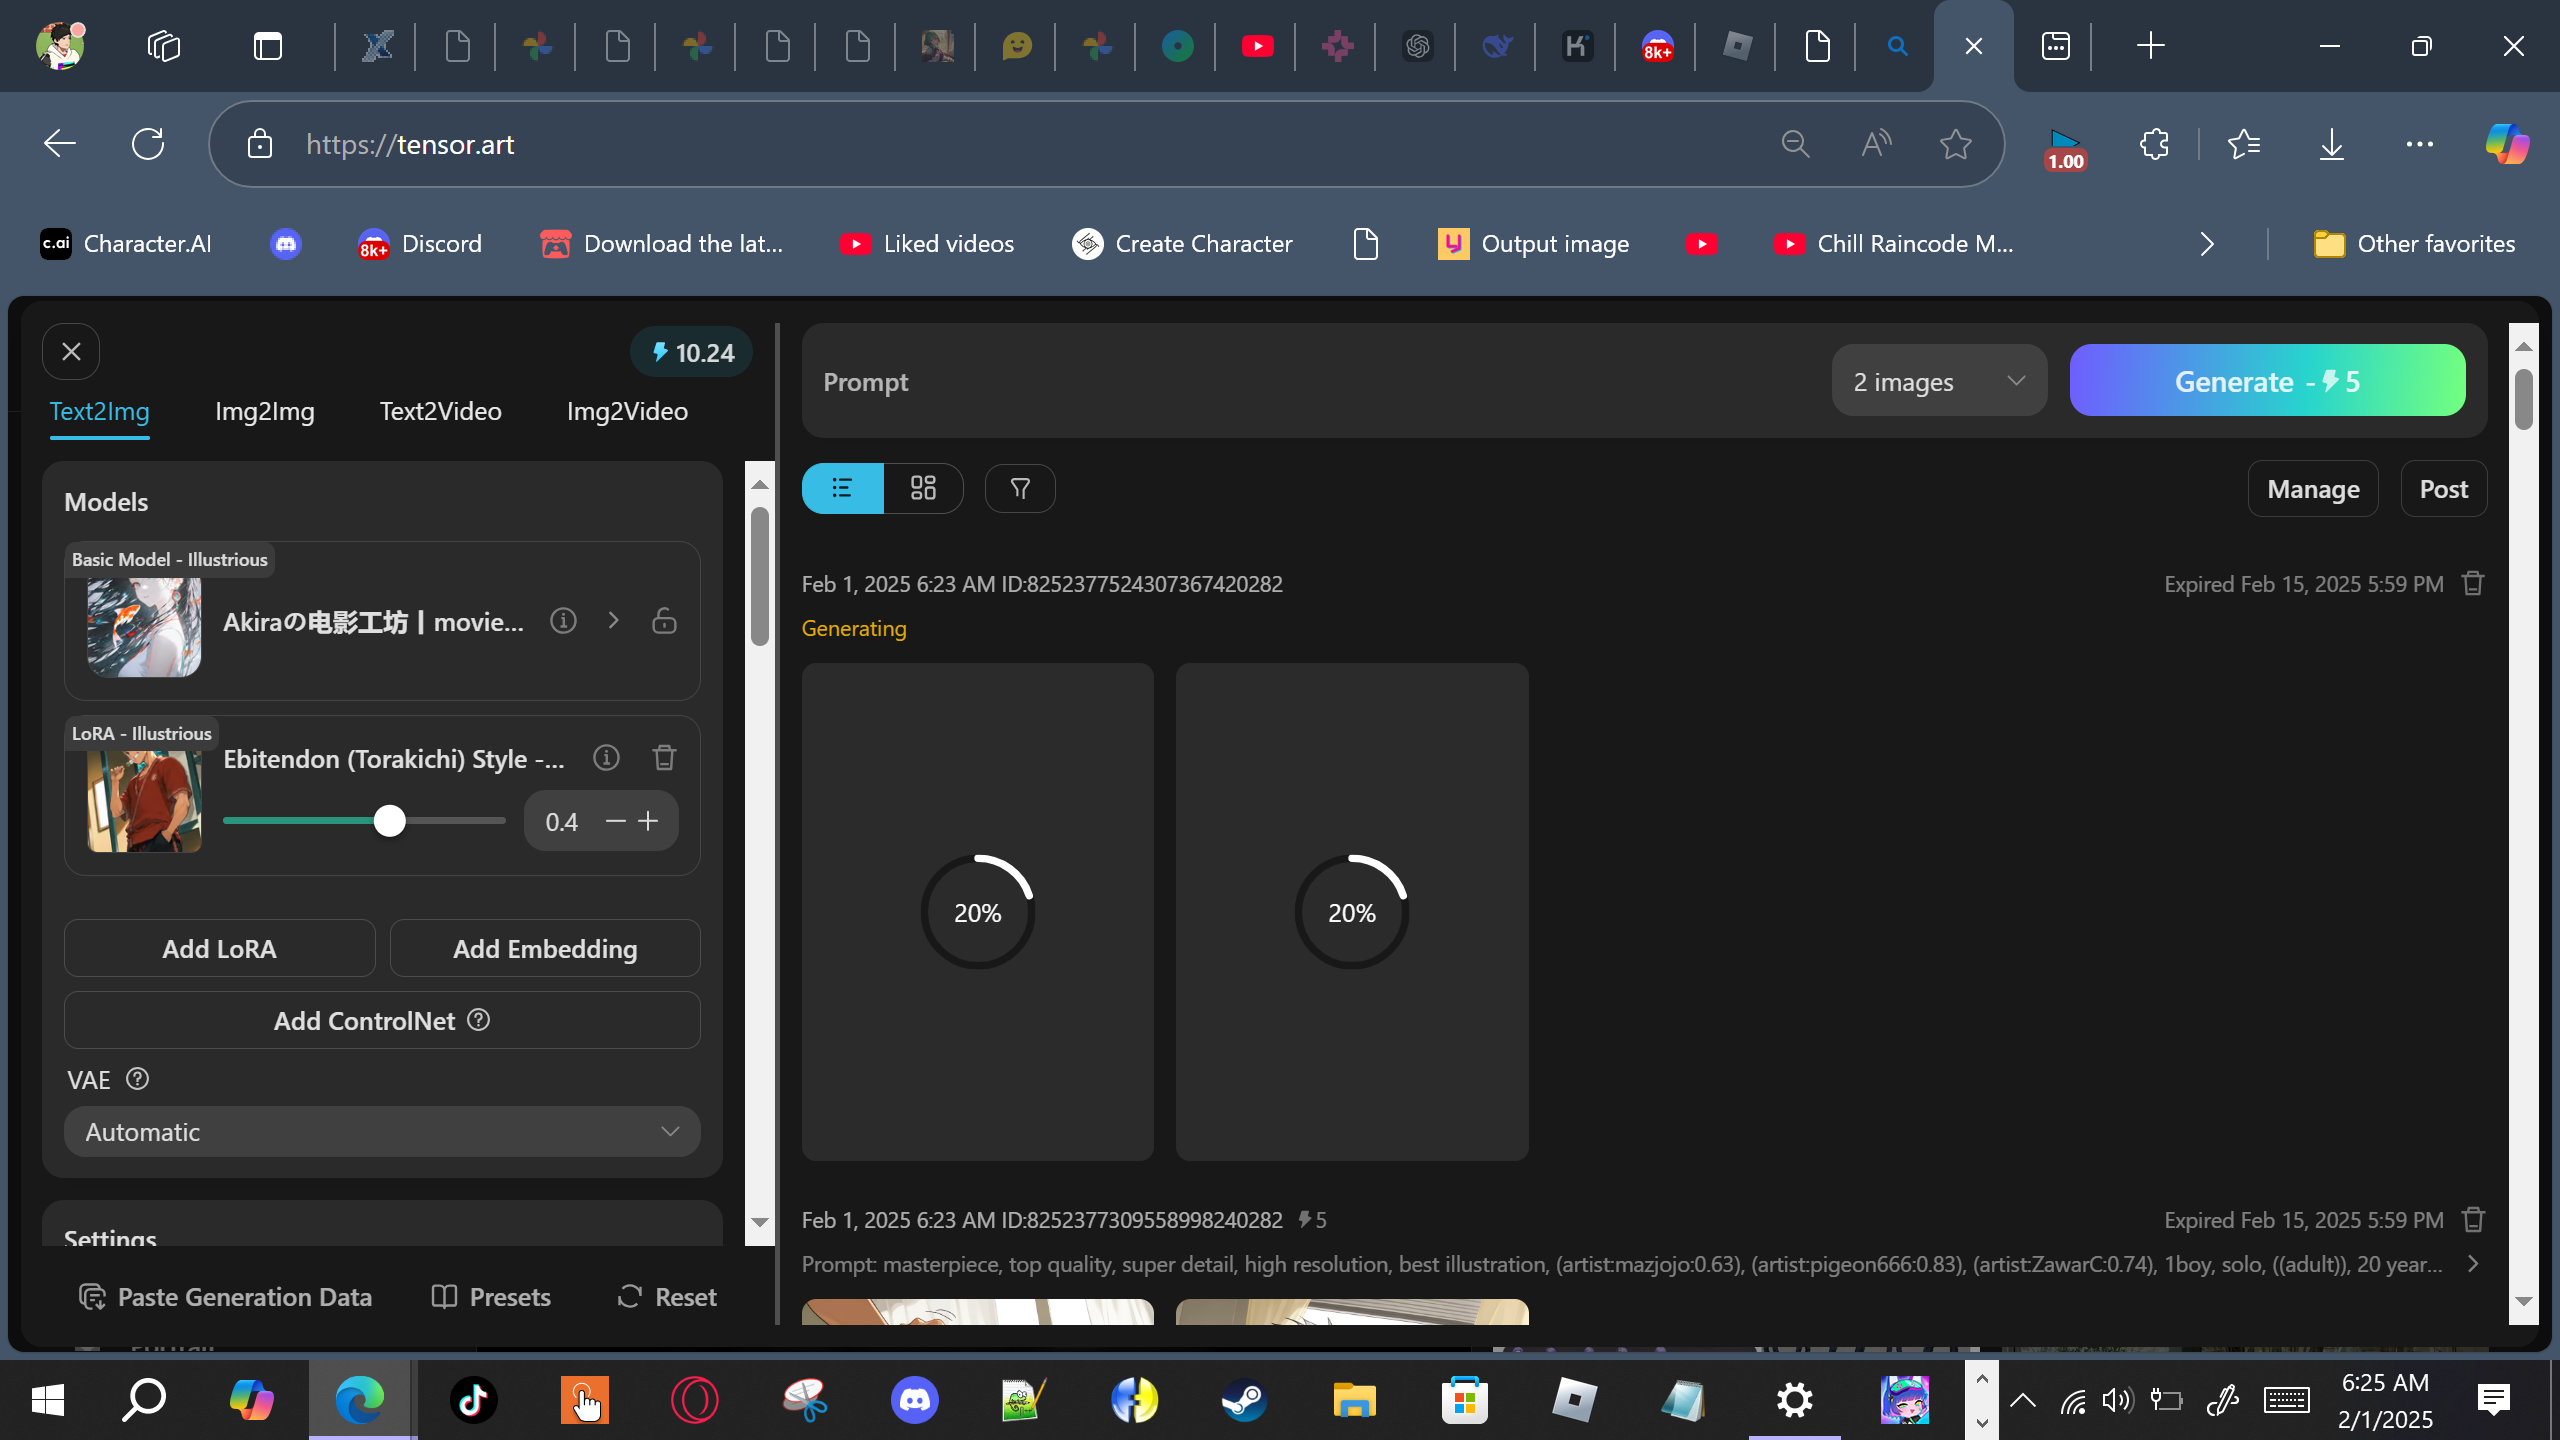2560x1440 pixels.
Task: Click the LoRA weight slider handle
Action: [390, 821]
